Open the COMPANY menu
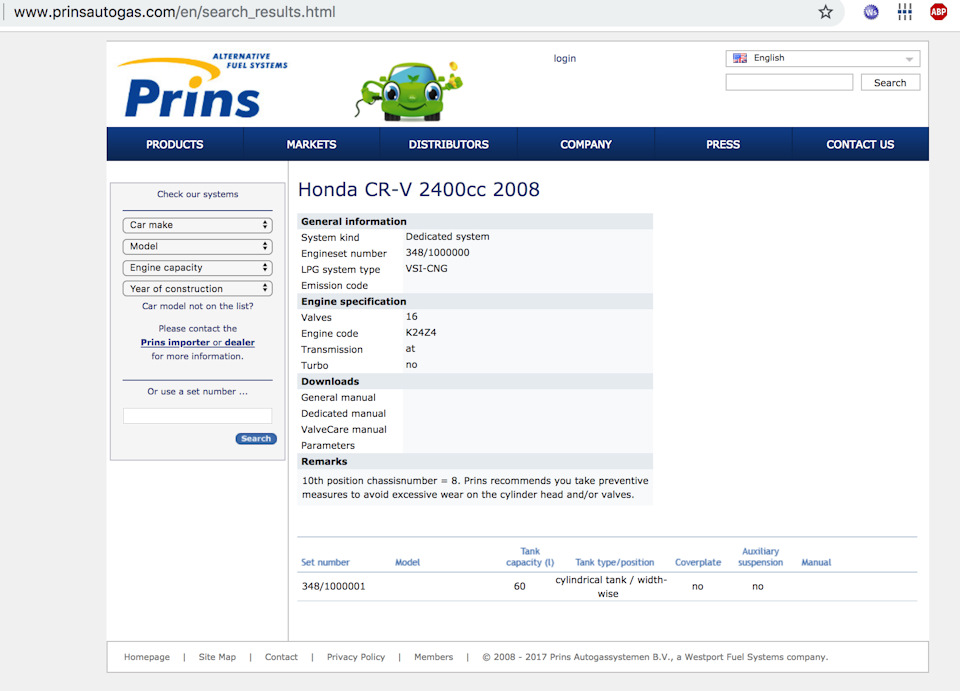This screenshot has height=691, width=960. click(586, 144)
